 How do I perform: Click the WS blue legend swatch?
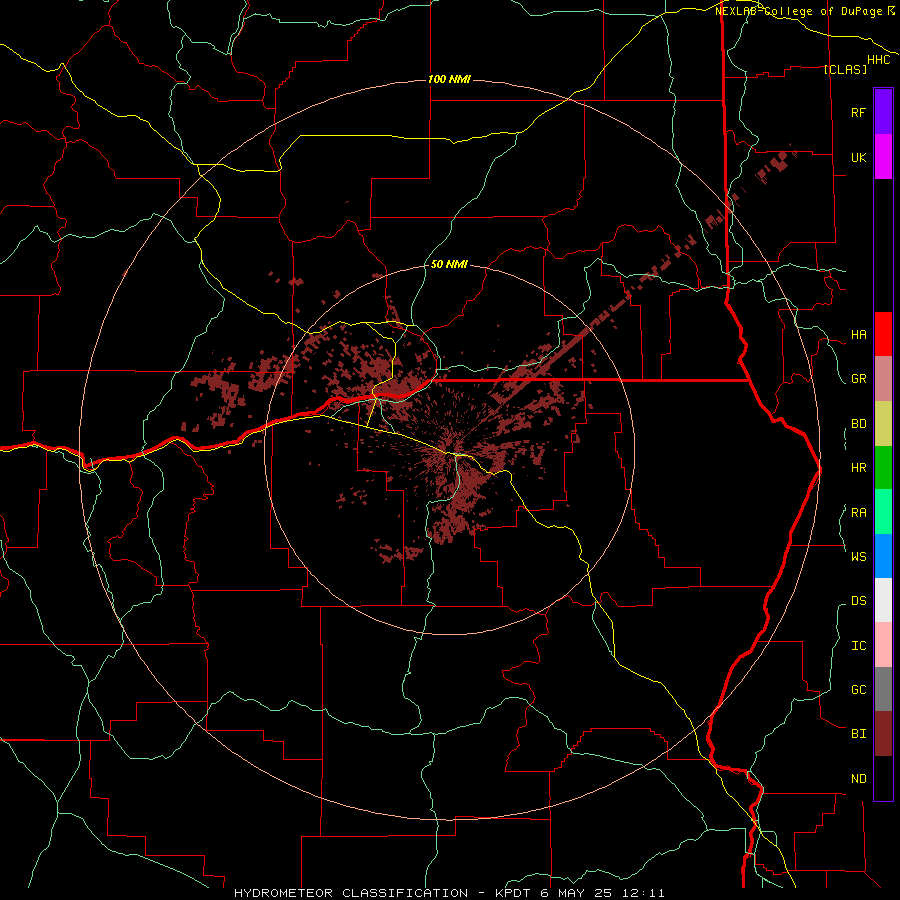click(883, 556)
